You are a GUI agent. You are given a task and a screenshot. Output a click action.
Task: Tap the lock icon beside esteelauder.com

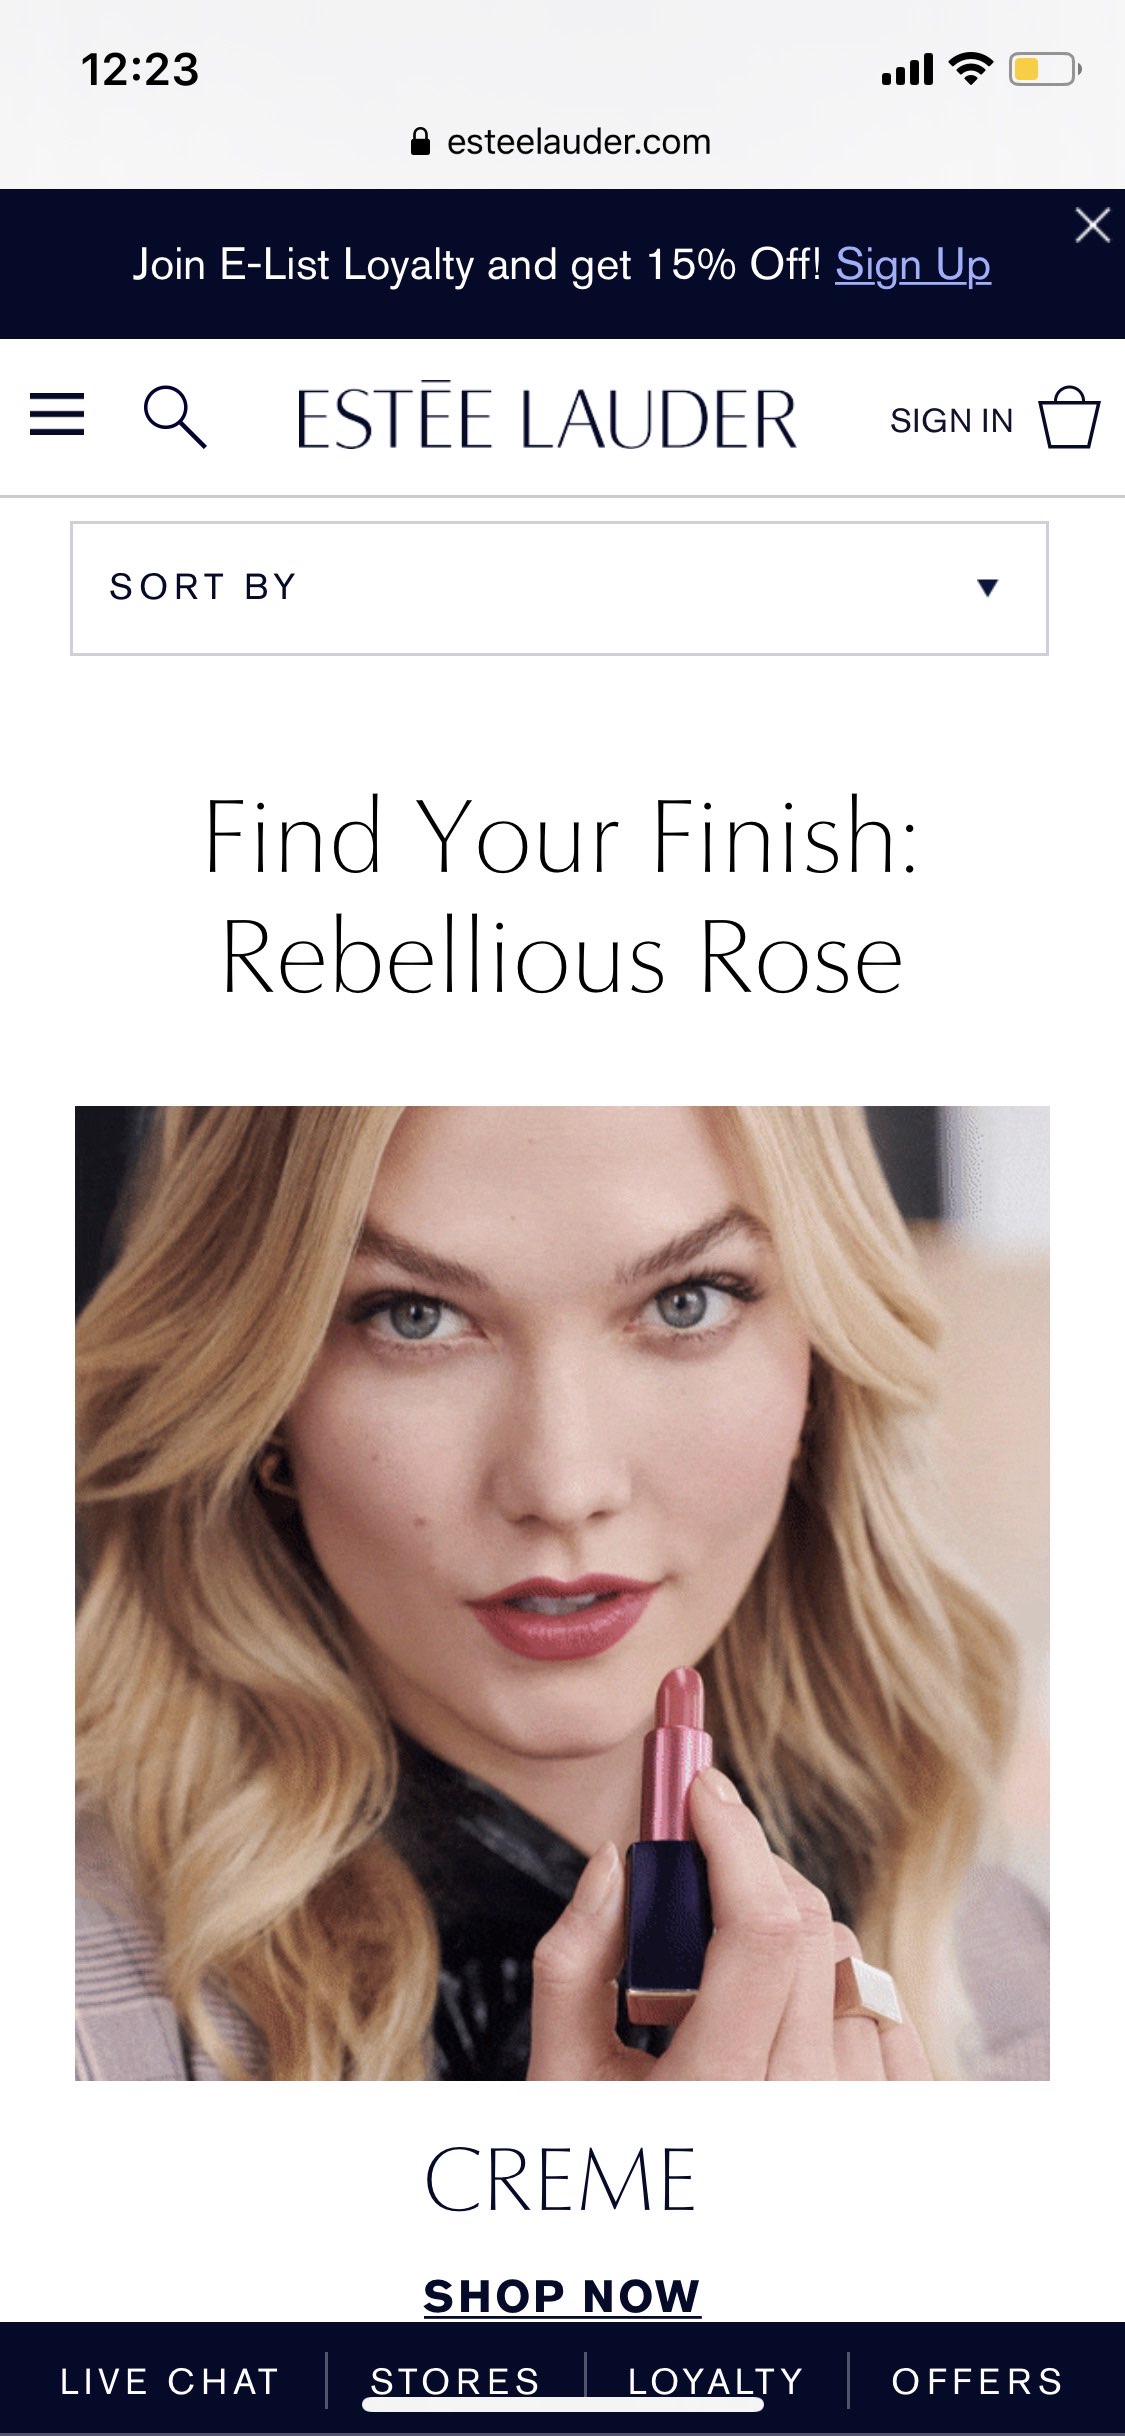coord(421,142)
